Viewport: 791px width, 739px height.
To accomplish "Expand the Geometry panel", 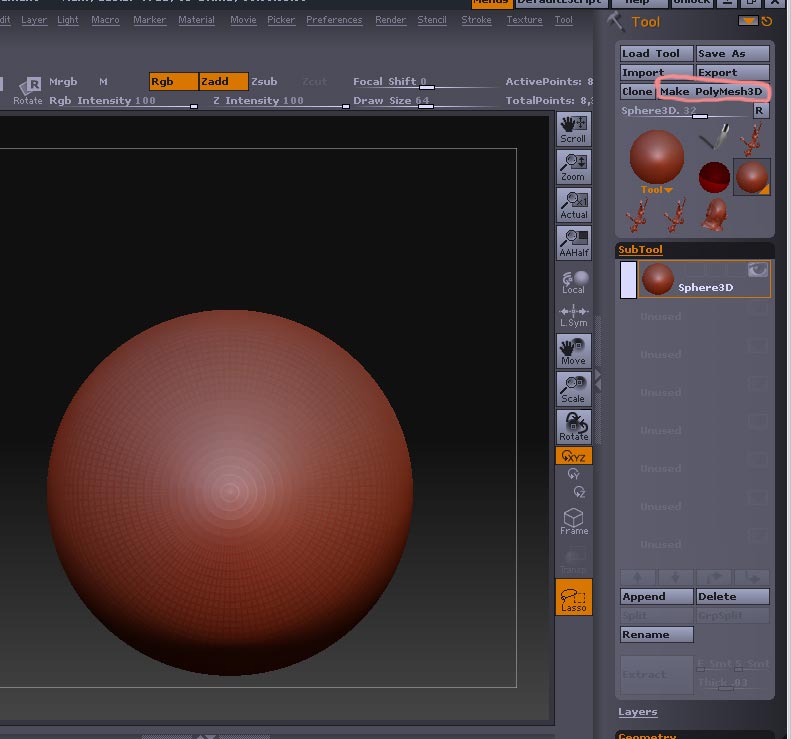I will [647, 736].
